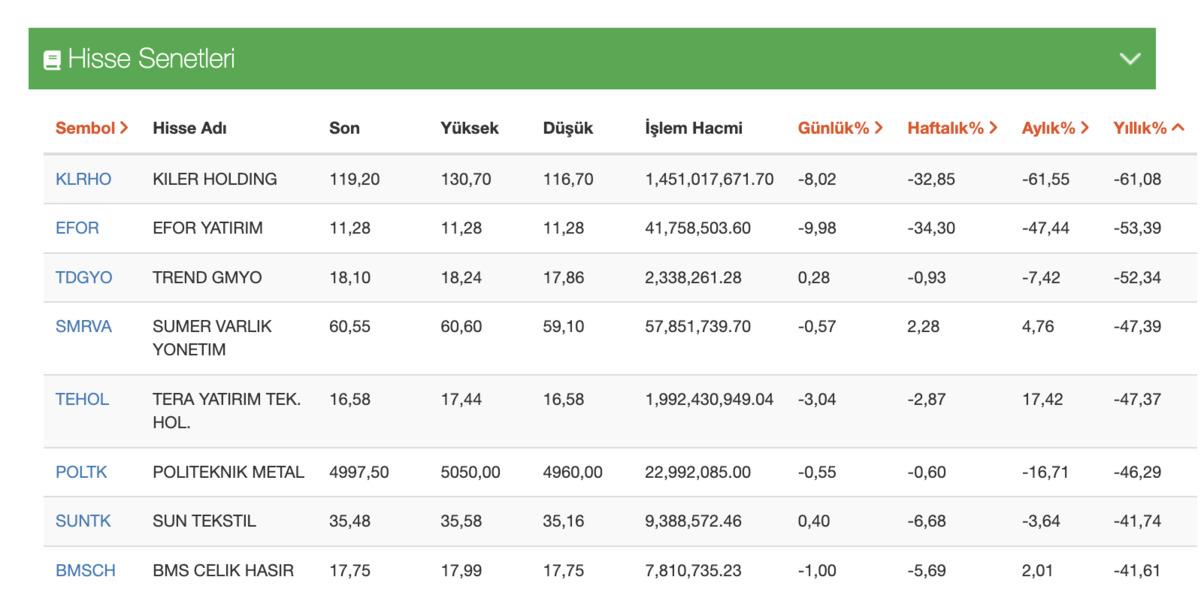Click POLTK volume 22,992,085.00
The image size is (1200, 592).
[x=698, y=472]
